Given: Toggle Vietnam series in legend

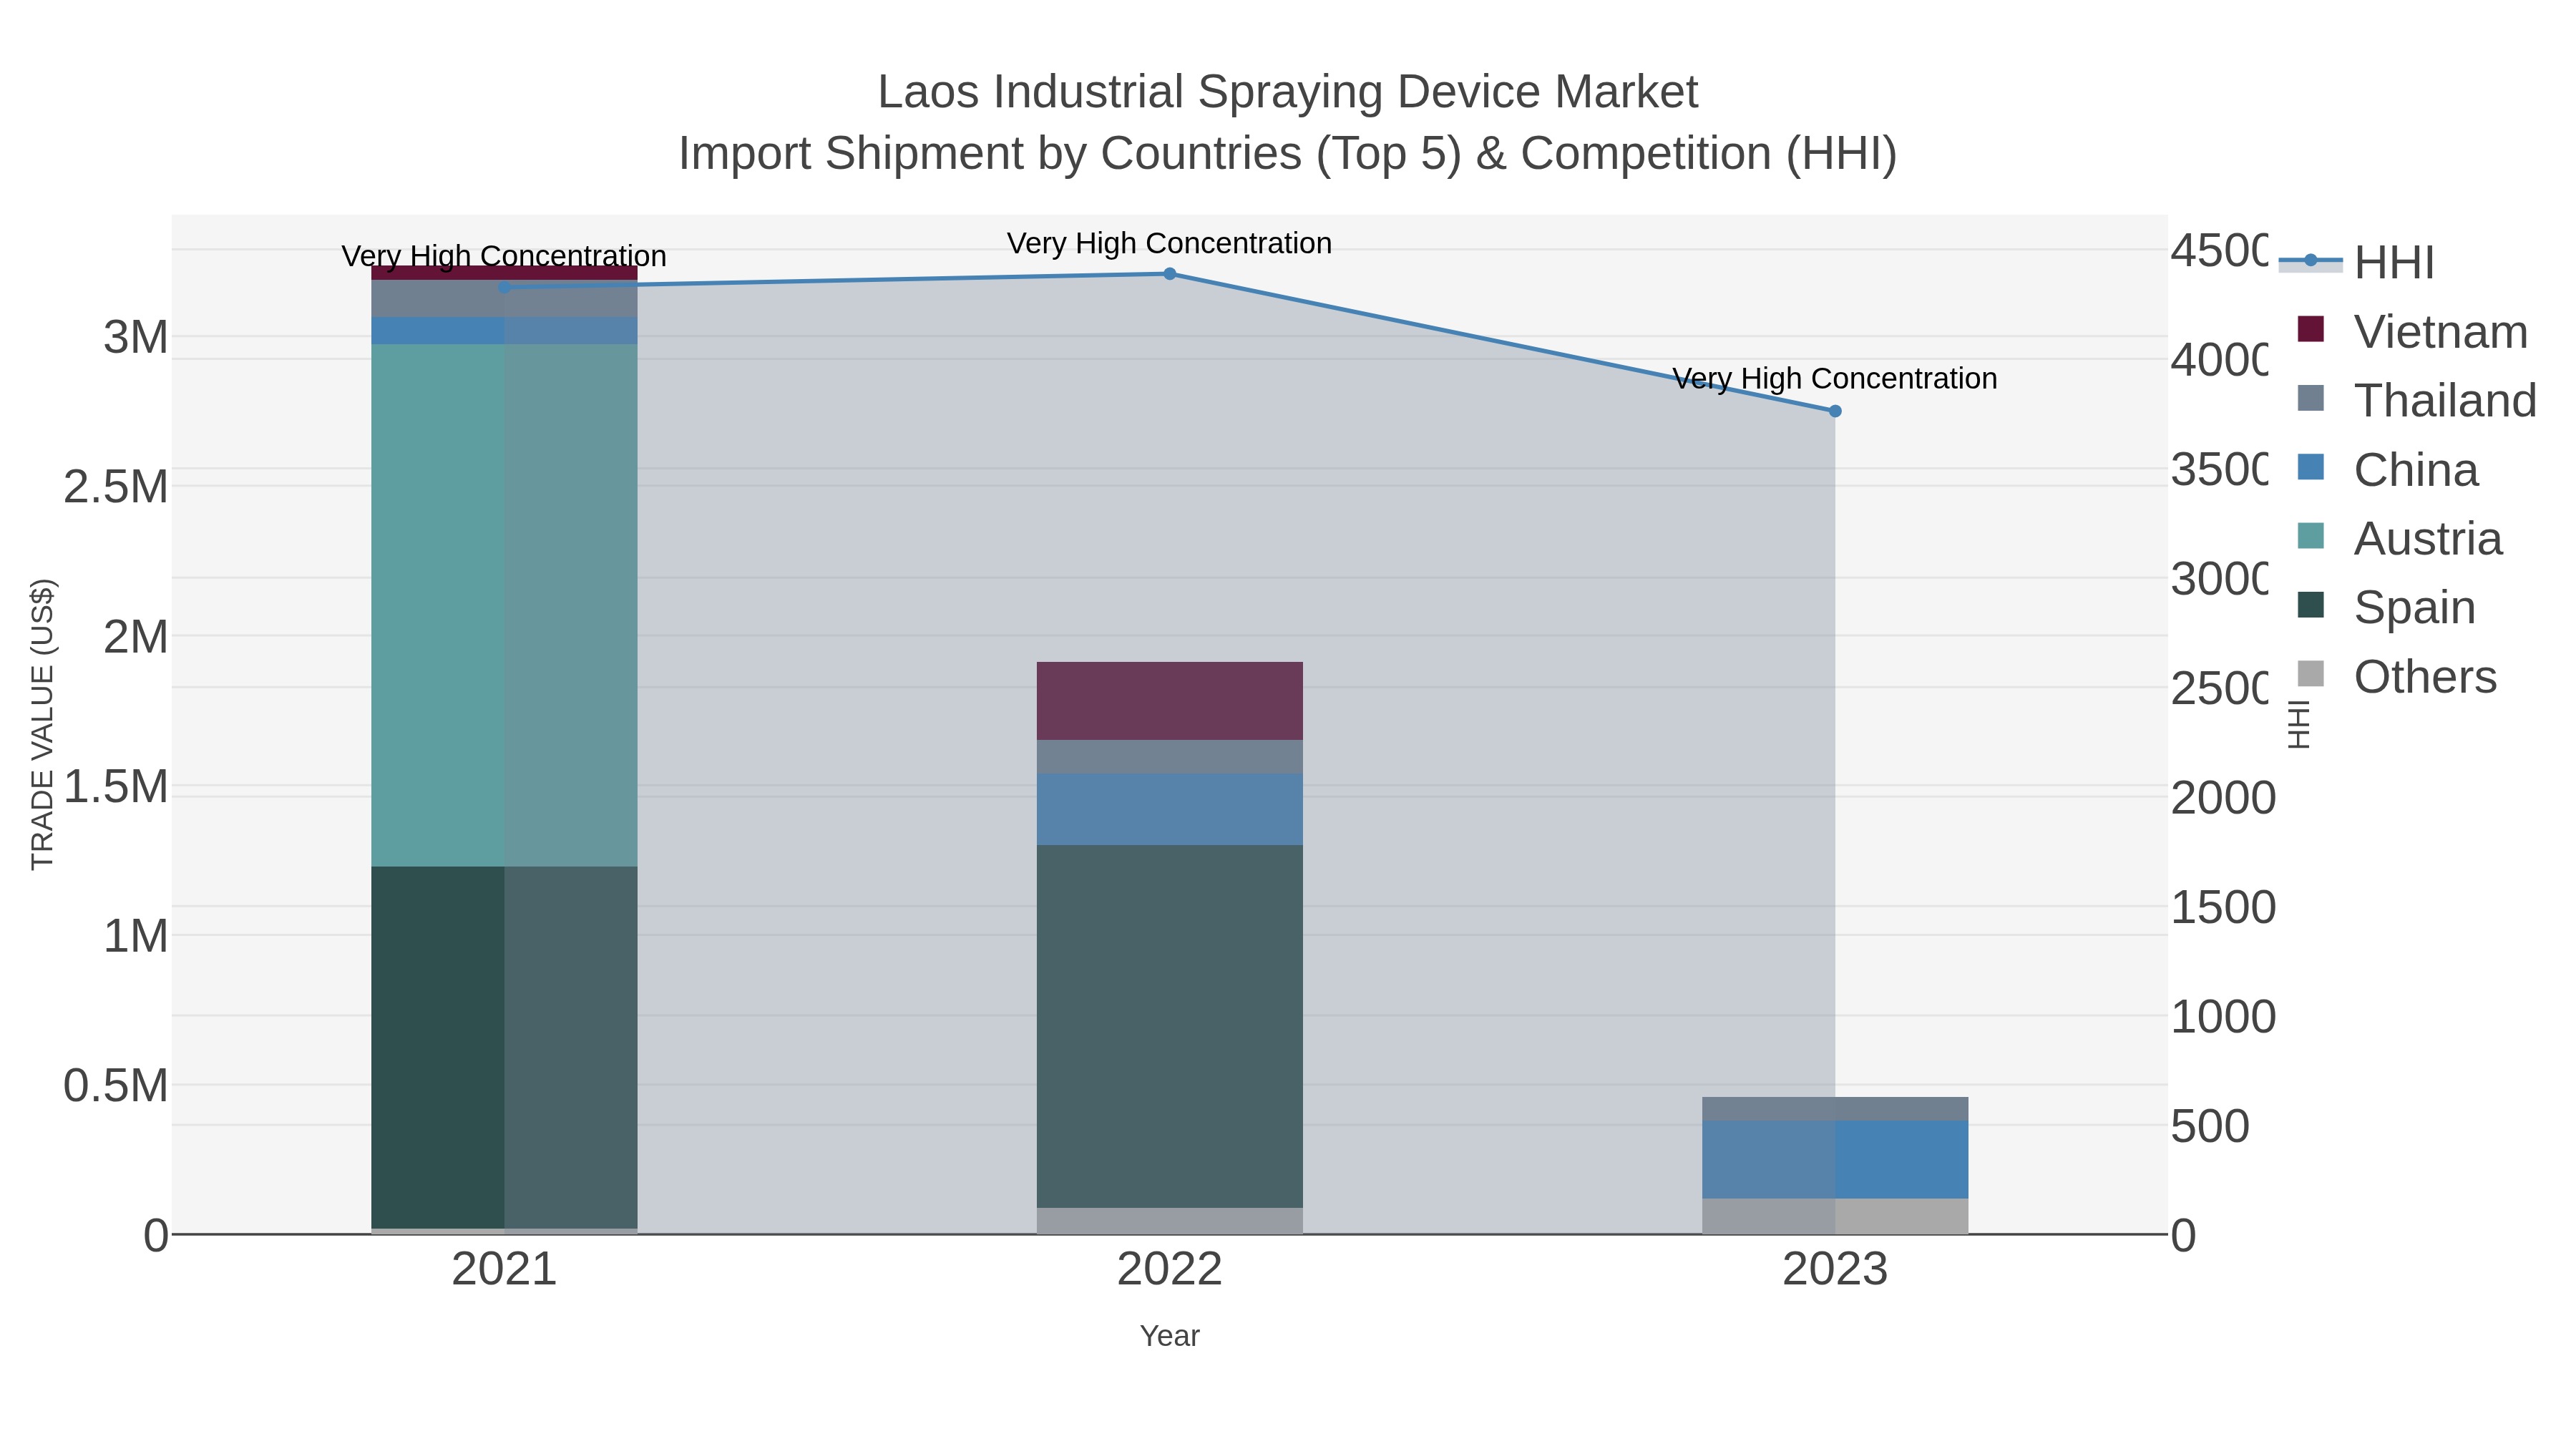Looking at the screenshot, I should coord(2413,331).
